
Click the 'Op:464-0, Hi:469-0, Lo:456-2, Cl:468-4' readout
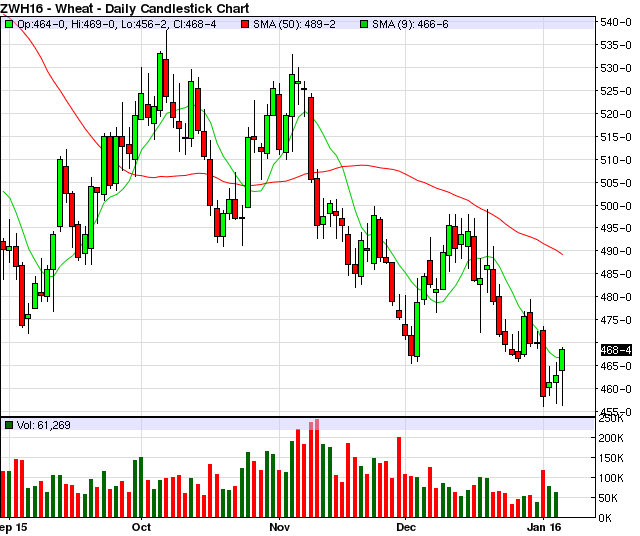117,24
